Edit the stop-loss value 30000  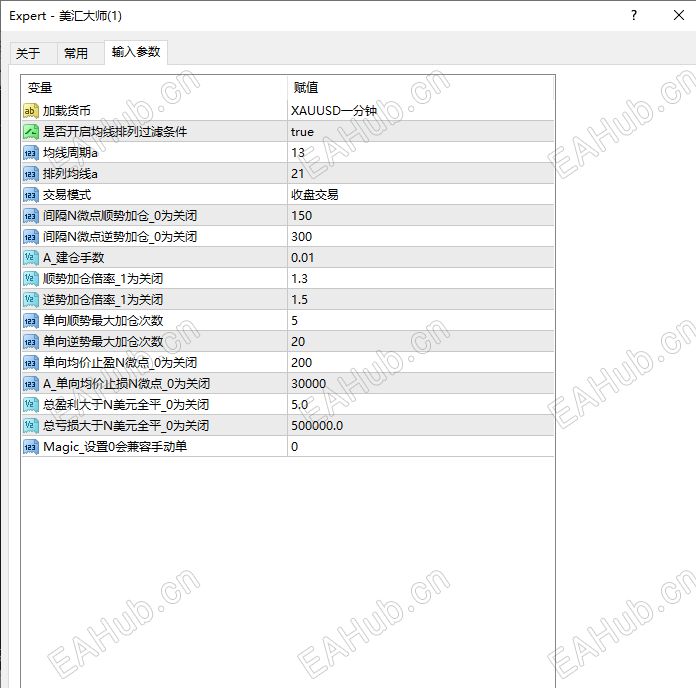pos(421,384)
